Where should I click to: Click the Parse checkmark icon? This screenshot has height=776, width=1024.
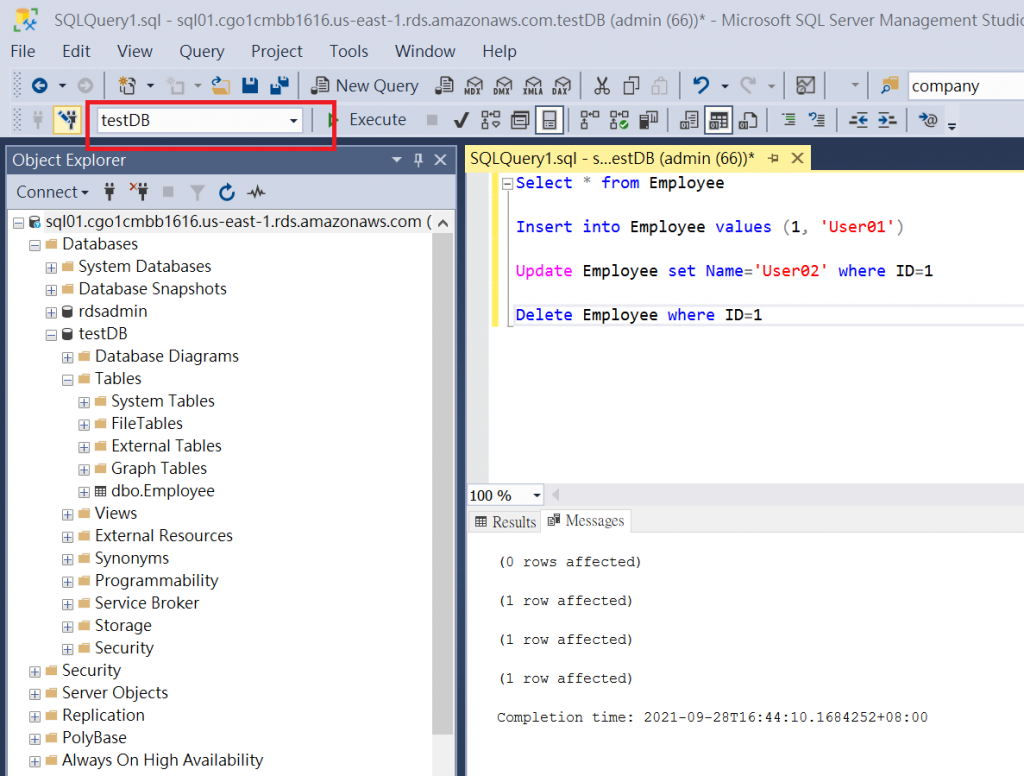point(461,120)
